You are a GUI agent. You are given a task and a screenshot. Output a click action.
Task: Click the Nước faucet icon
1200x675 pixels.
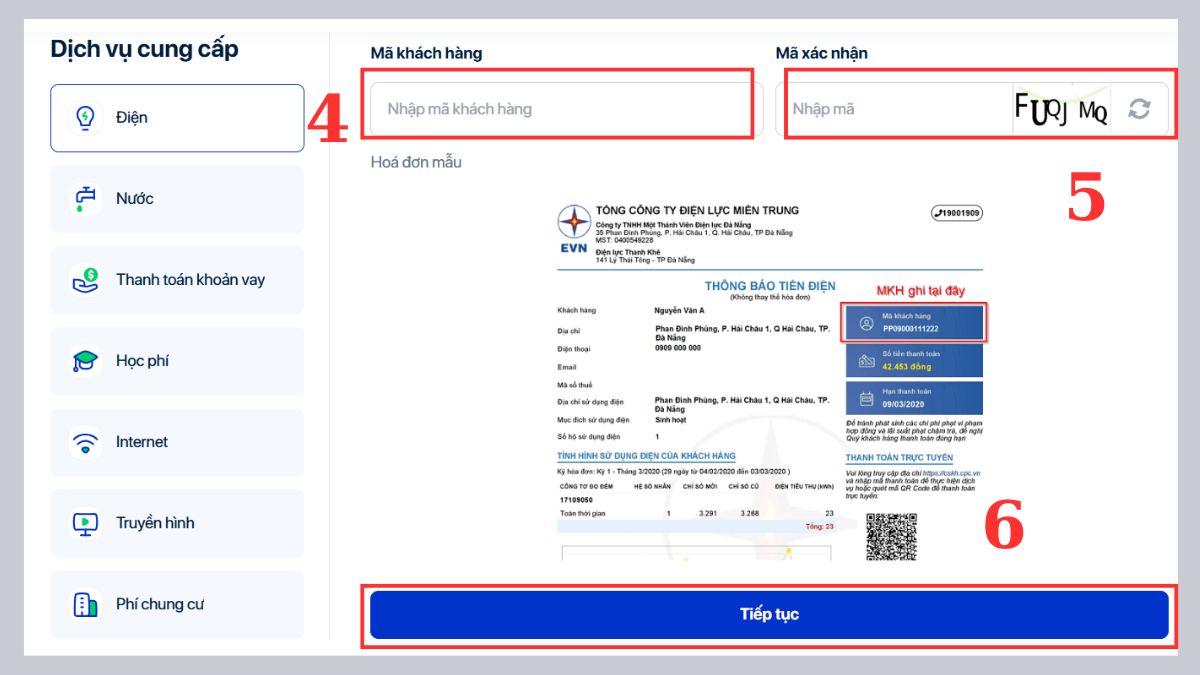(x=86, y=198)
